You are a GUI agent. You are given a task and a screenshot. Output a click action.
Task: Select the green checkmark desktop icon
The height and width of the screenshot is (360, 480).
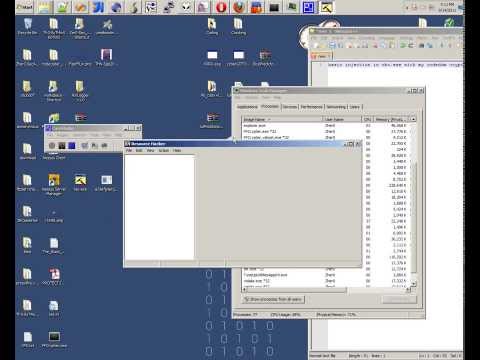click(x=449, y=23)
